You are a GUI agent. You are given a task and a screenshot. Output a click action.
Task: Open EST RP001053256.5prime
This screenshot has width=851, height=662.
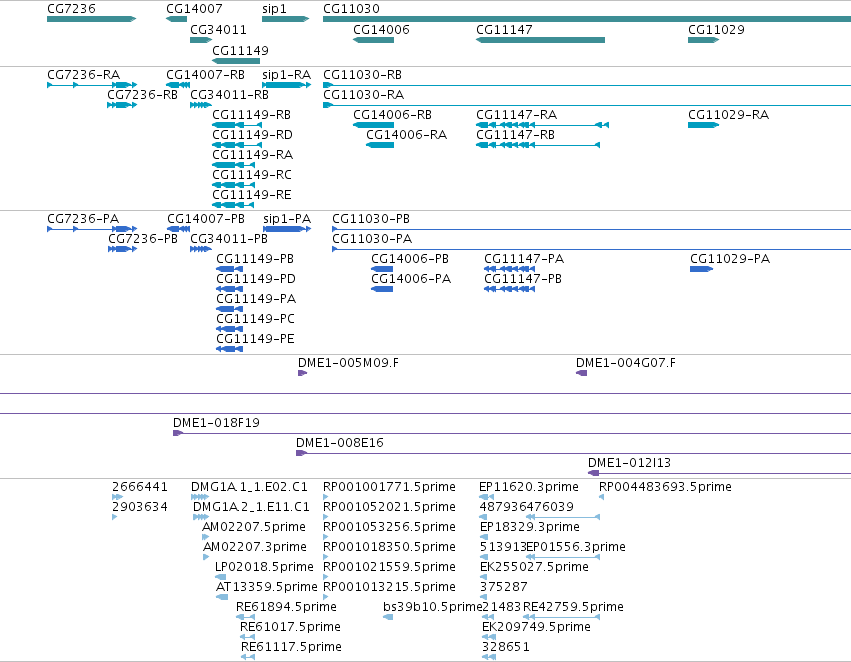coord(389,527)
